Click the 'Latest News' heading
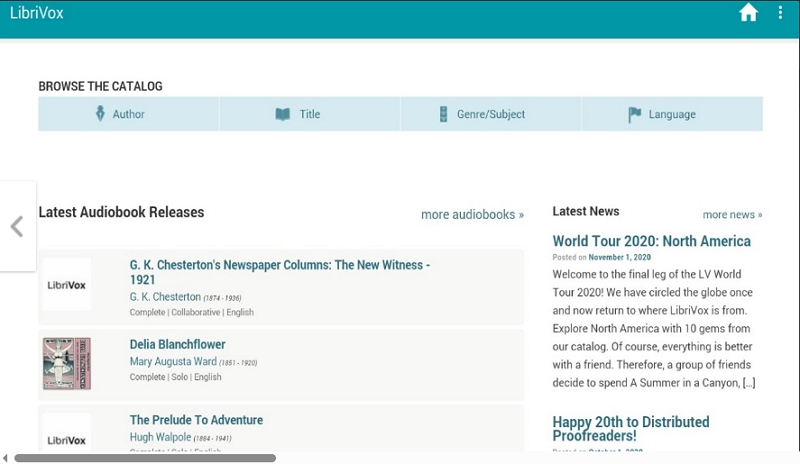Viewport: 800px width, 464px height. point(586,211)
